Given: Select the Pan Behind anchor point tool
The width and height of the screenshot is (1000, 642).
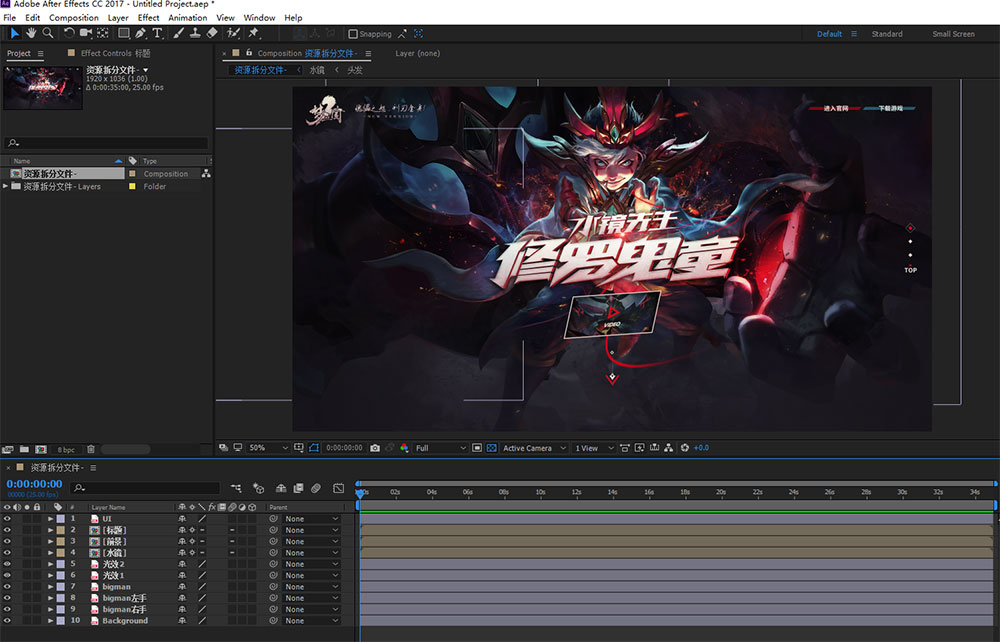Looking at the screenshot, I should 103,33.
